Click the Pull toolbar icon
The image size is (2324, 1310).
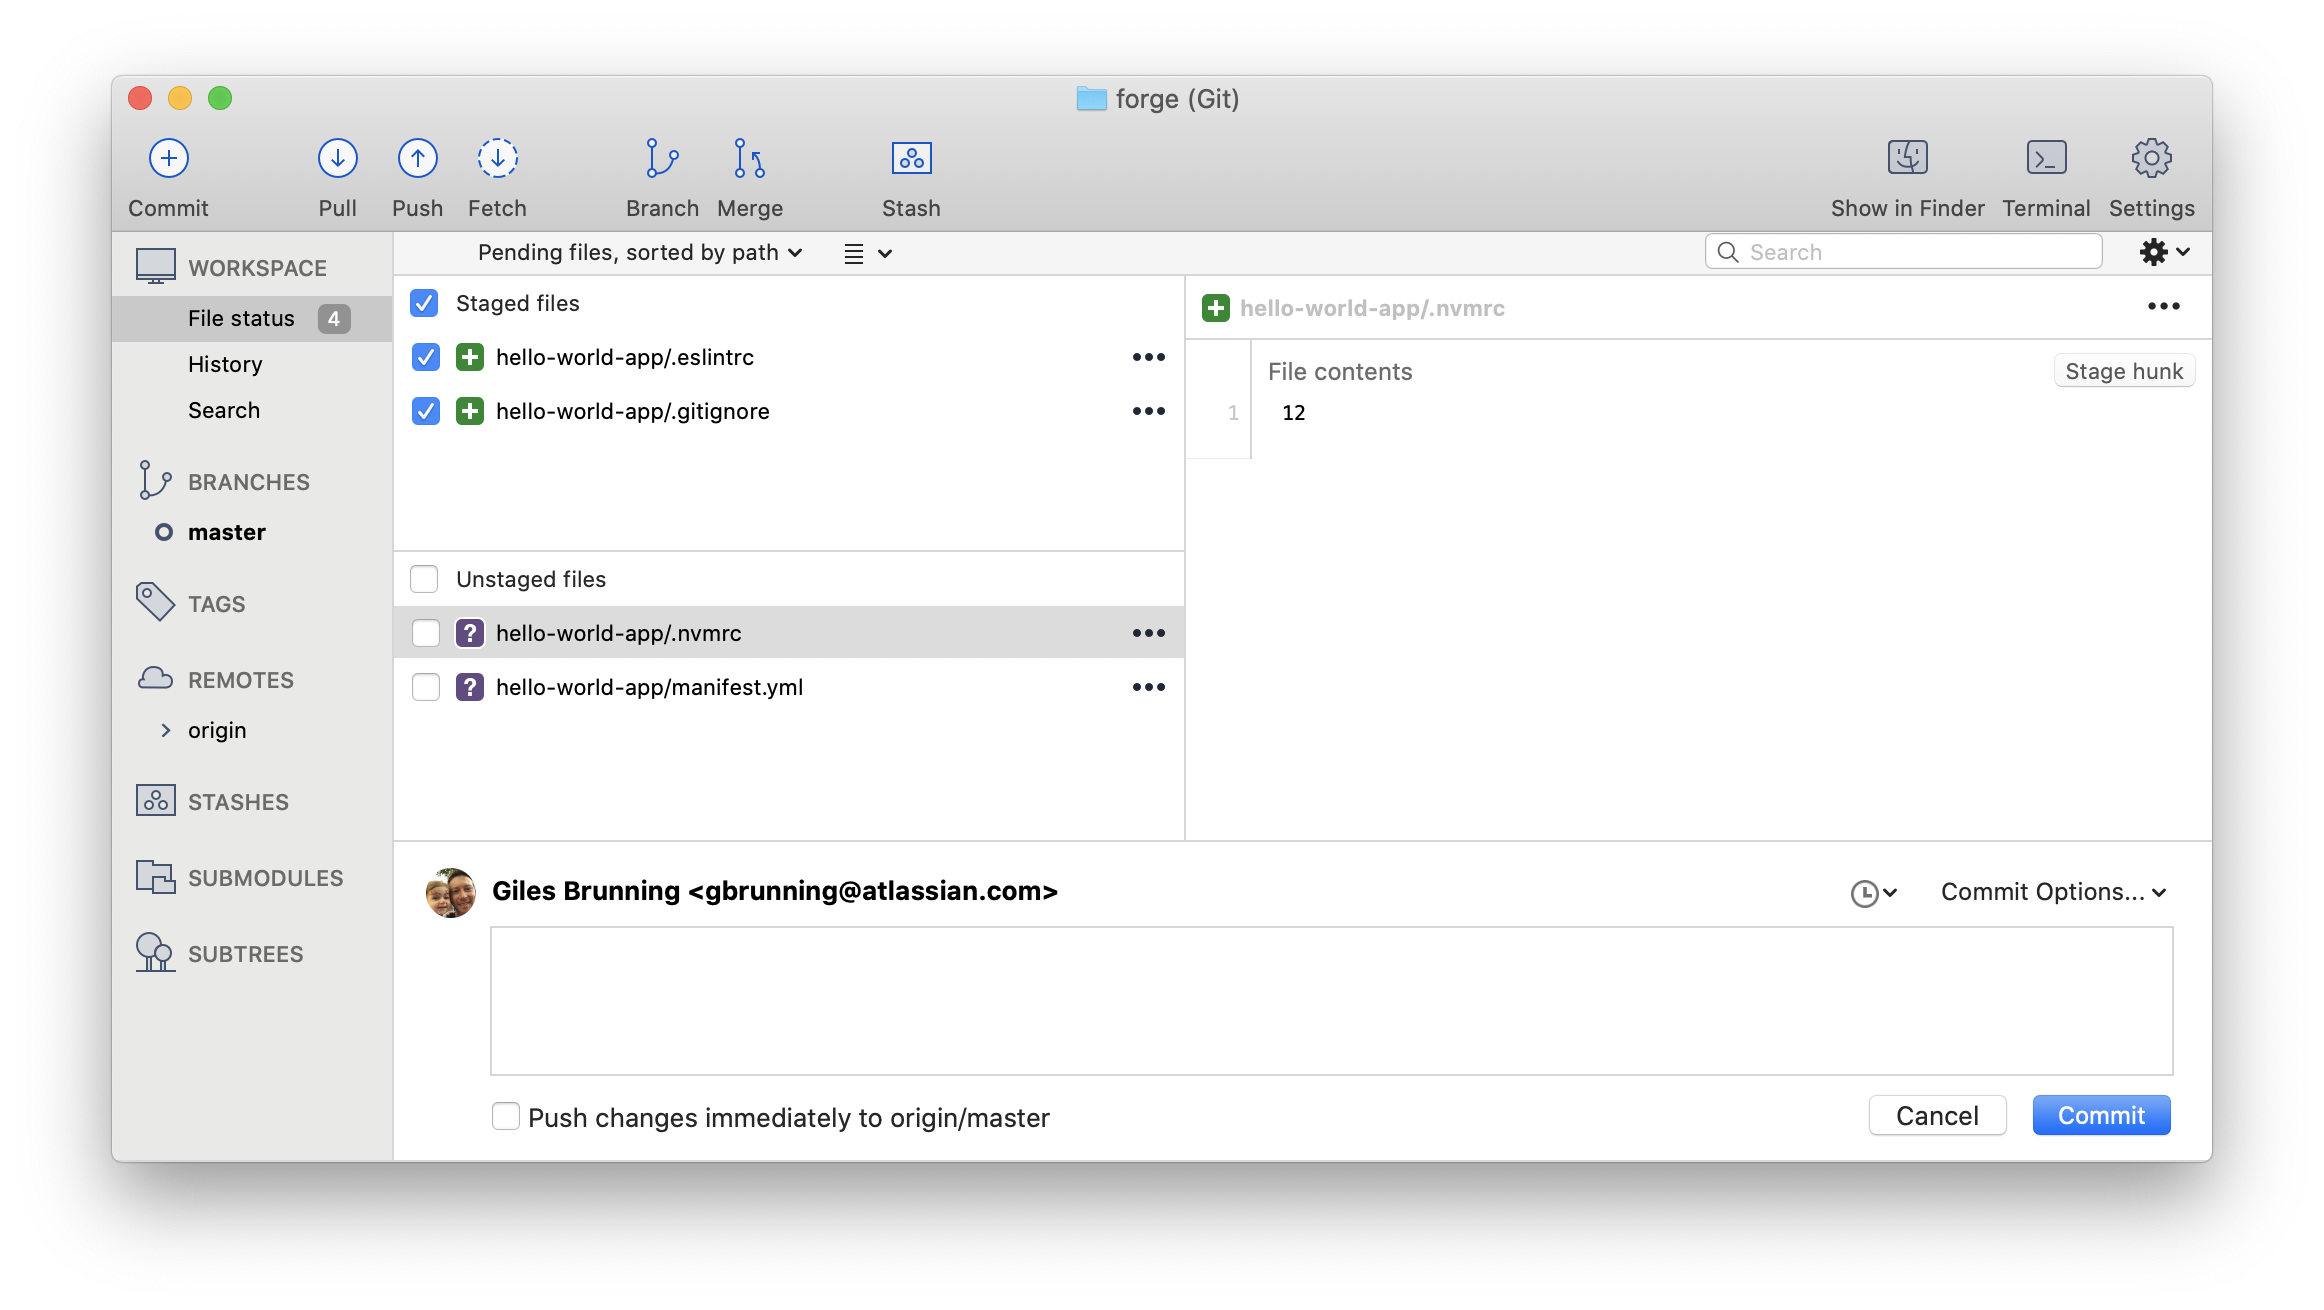(x=338, y=158)
